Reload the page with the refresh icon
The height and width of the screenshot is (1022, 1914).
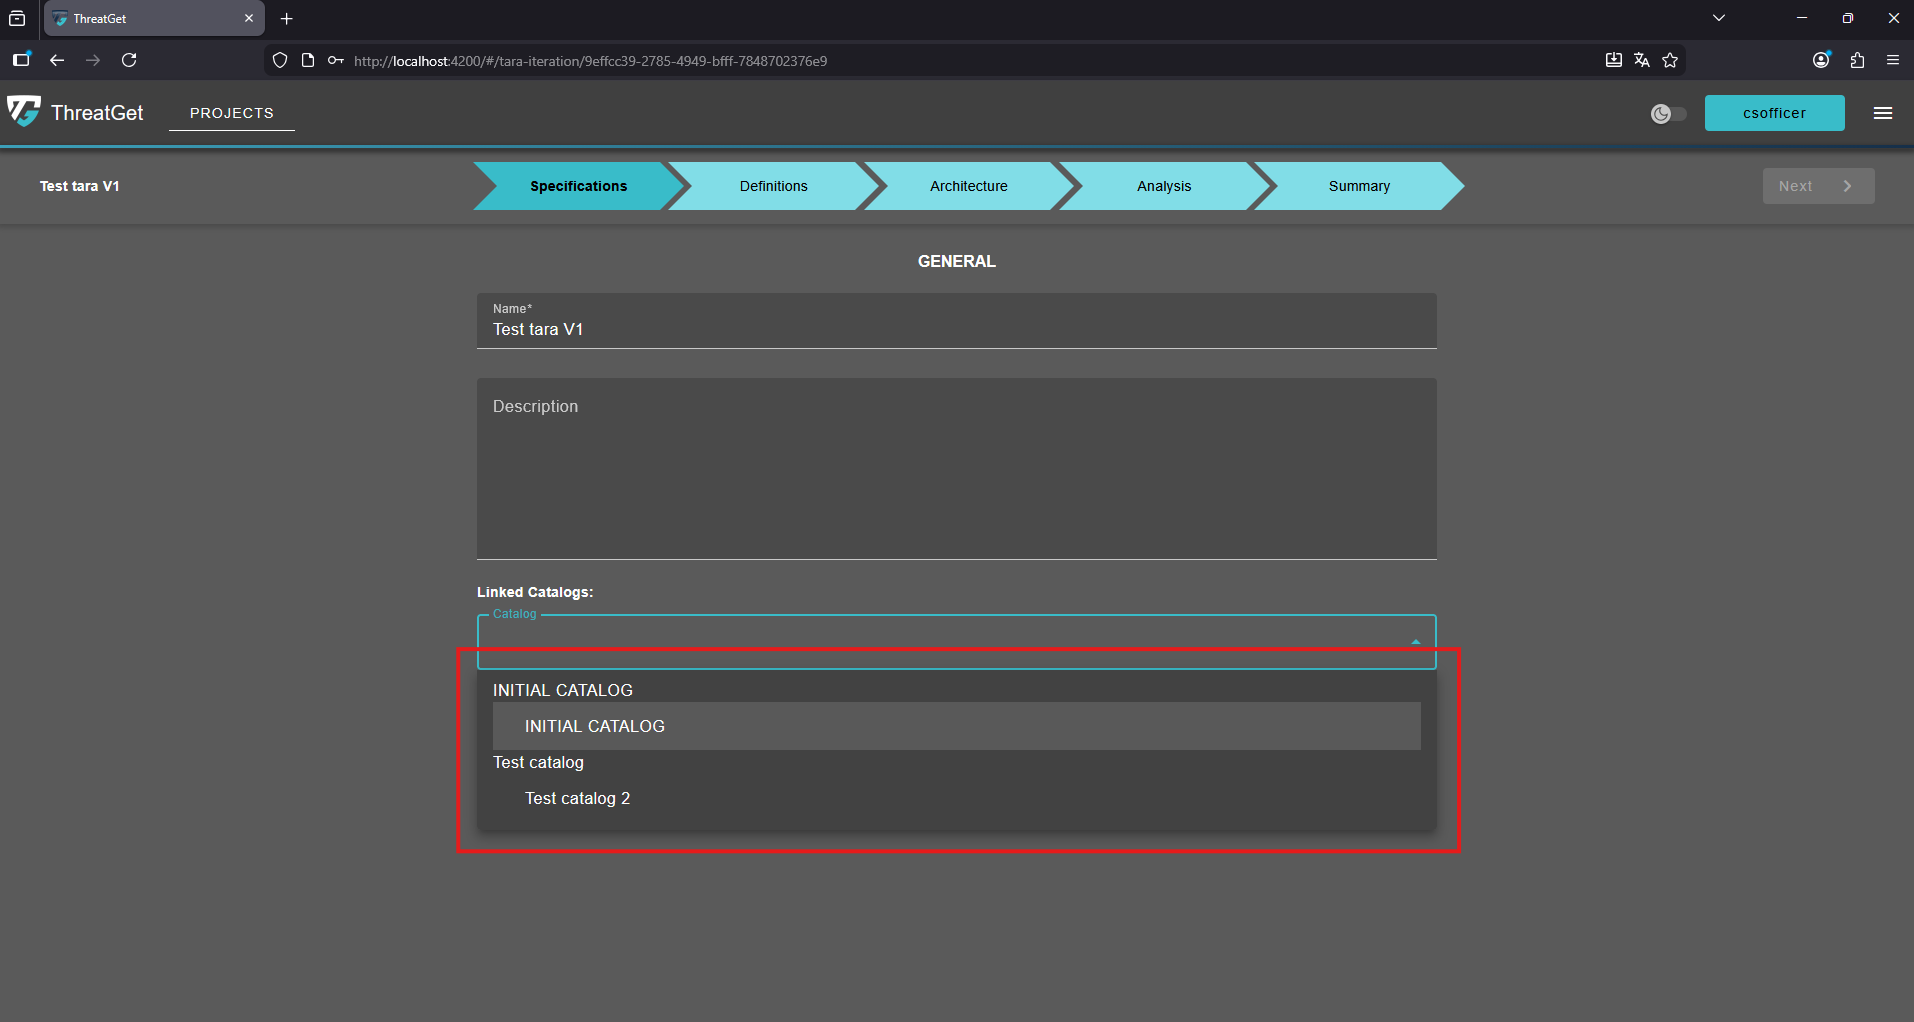[129, 60]
